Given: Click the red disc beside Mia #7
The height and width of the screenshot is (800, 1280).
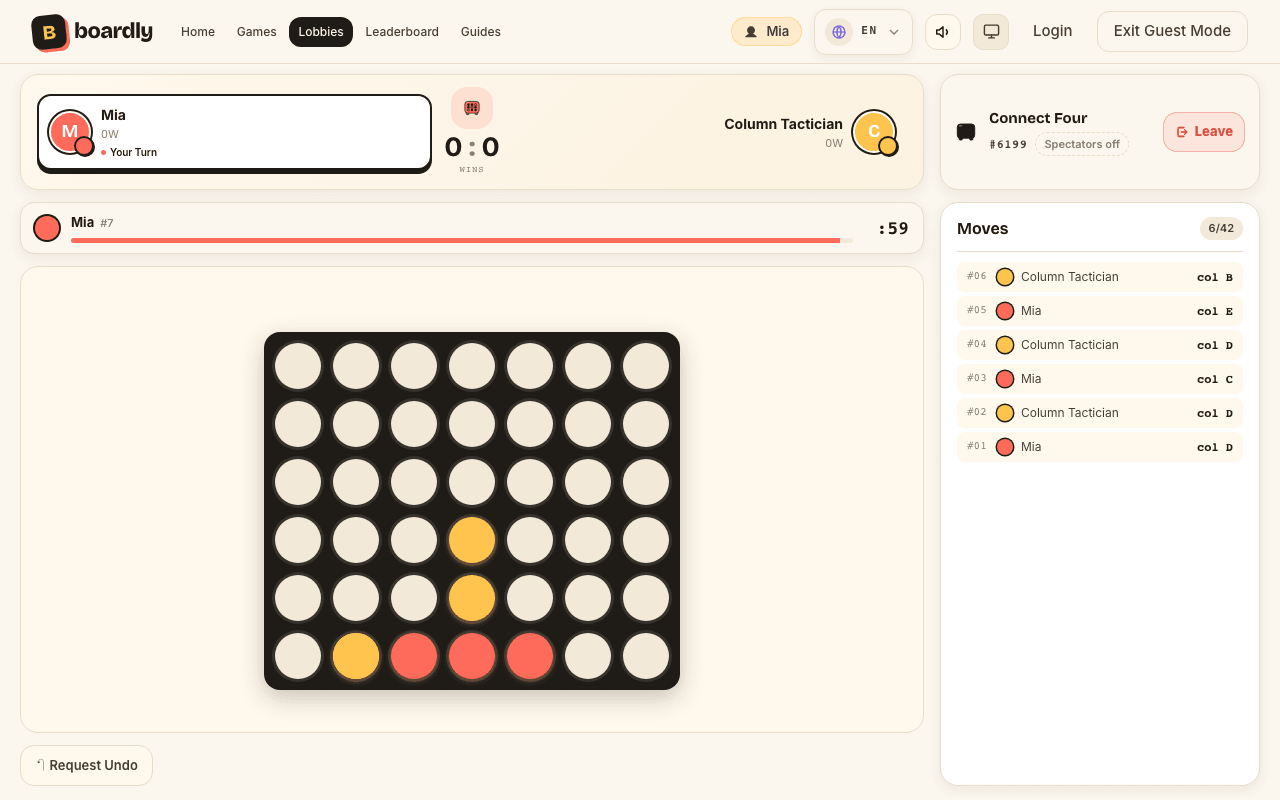Looking at the screenshot, I should (47, 228).
